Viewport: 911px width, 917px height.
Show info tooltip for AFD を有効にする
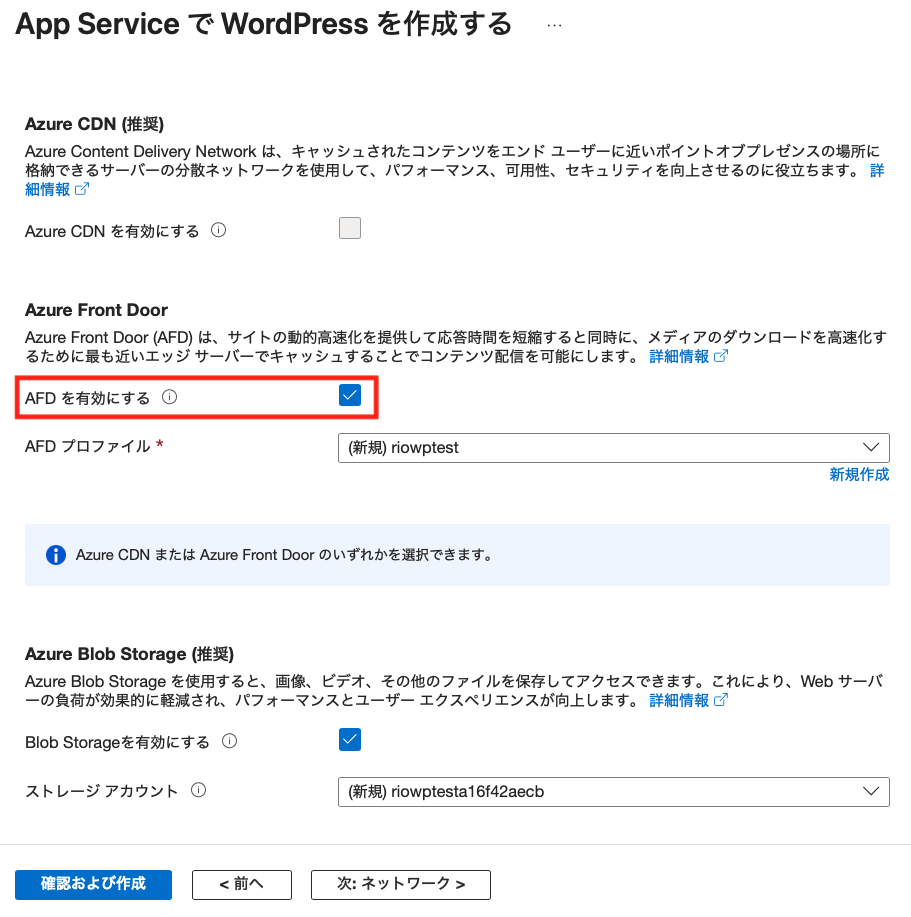coord(170,398)
